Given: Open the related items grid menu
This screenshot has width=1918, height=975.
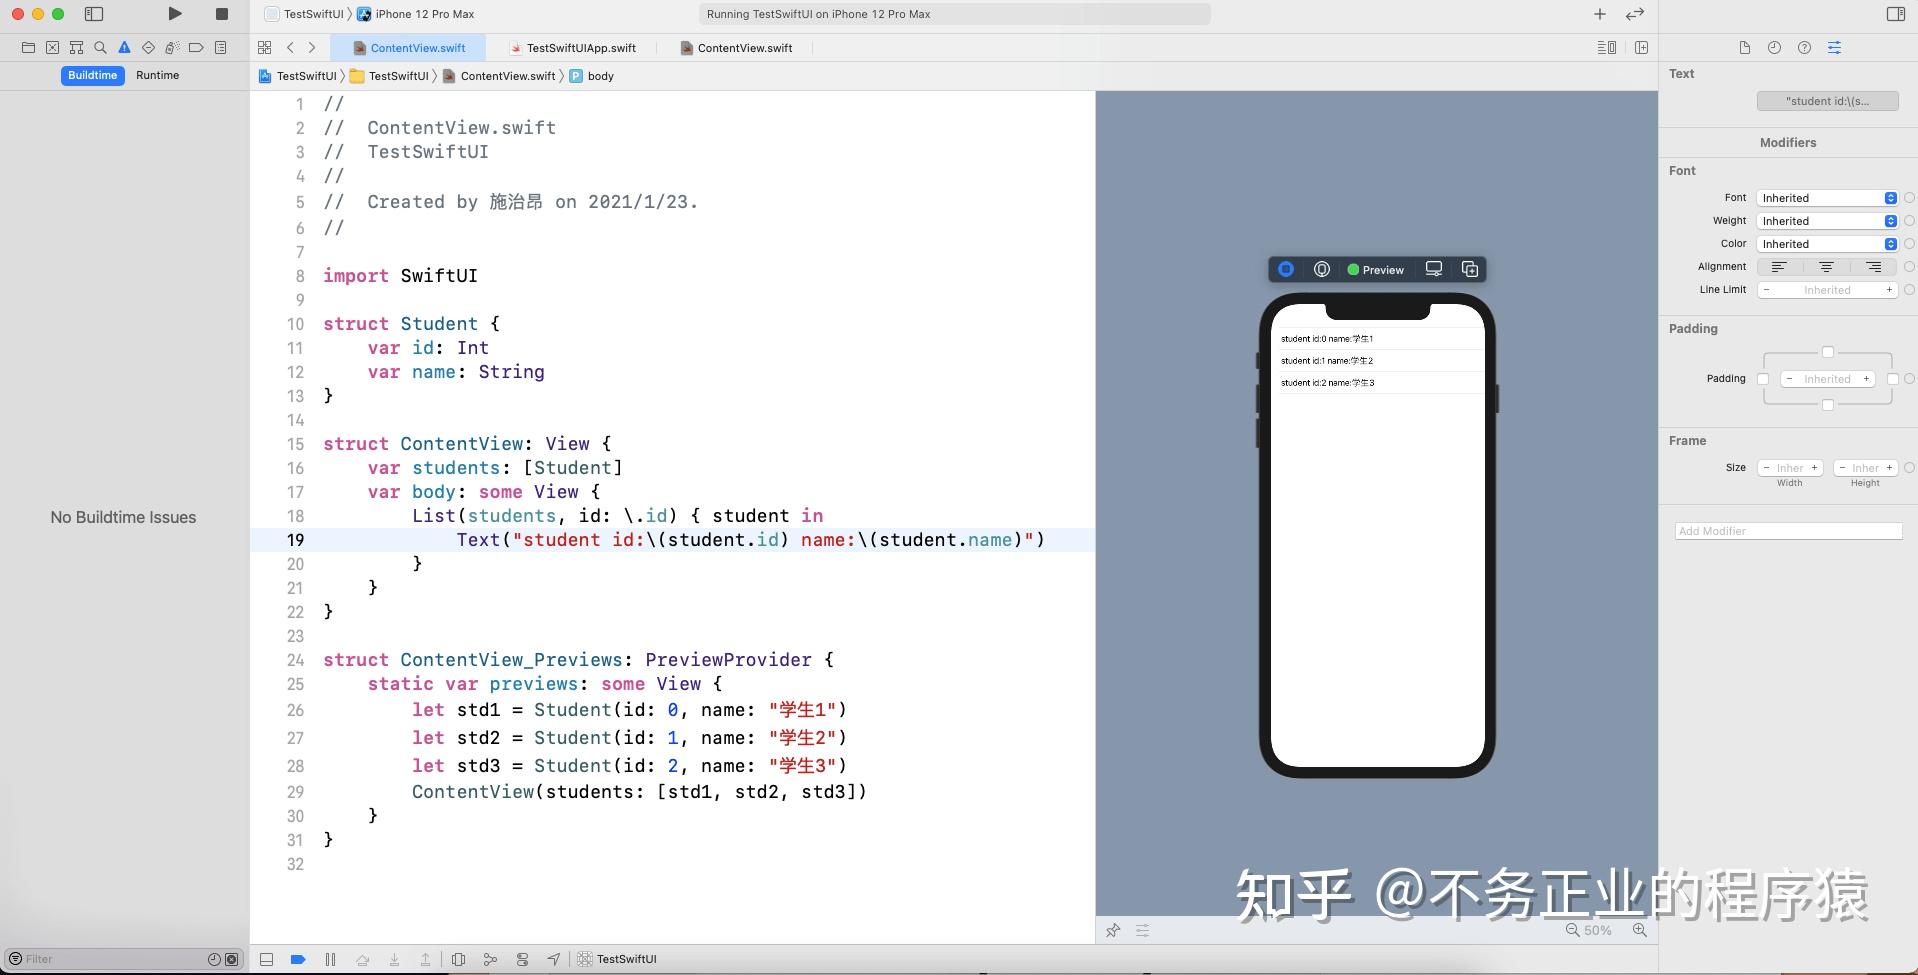Looking at the screenshot, I should (265, 47).
